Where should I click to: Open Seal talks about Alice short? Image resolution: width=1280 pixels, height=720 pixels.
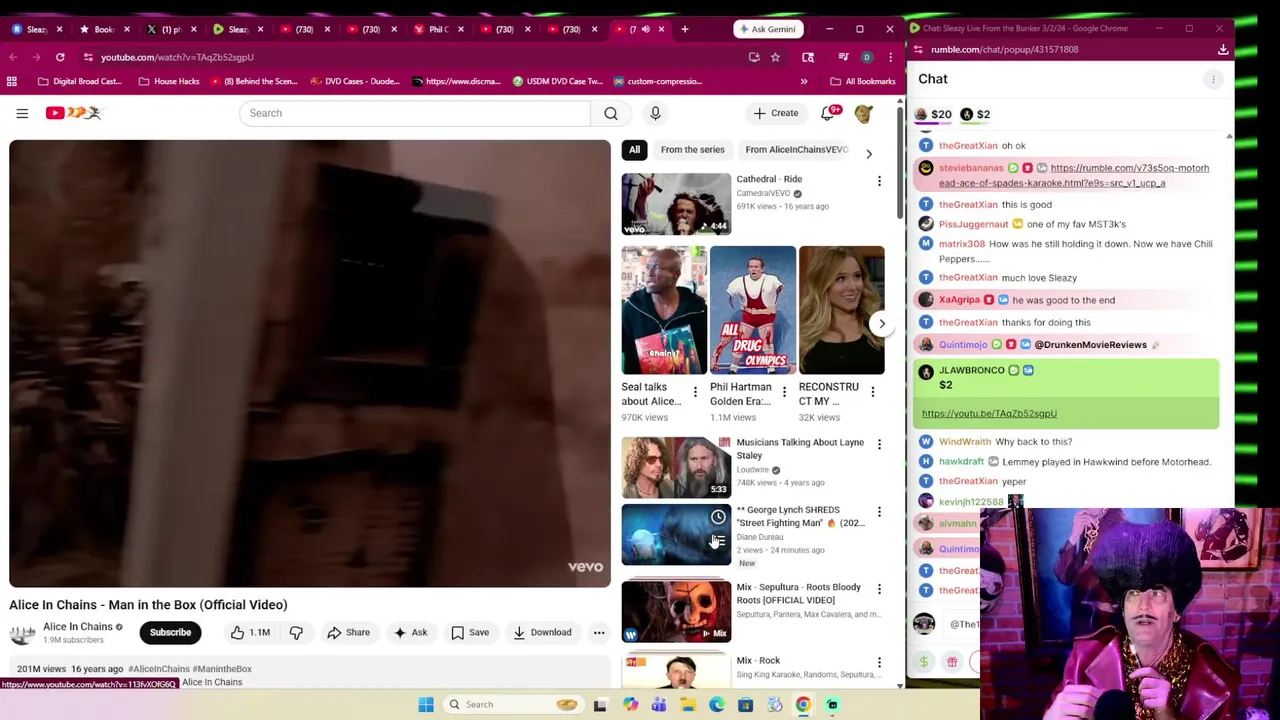point(664,310)
